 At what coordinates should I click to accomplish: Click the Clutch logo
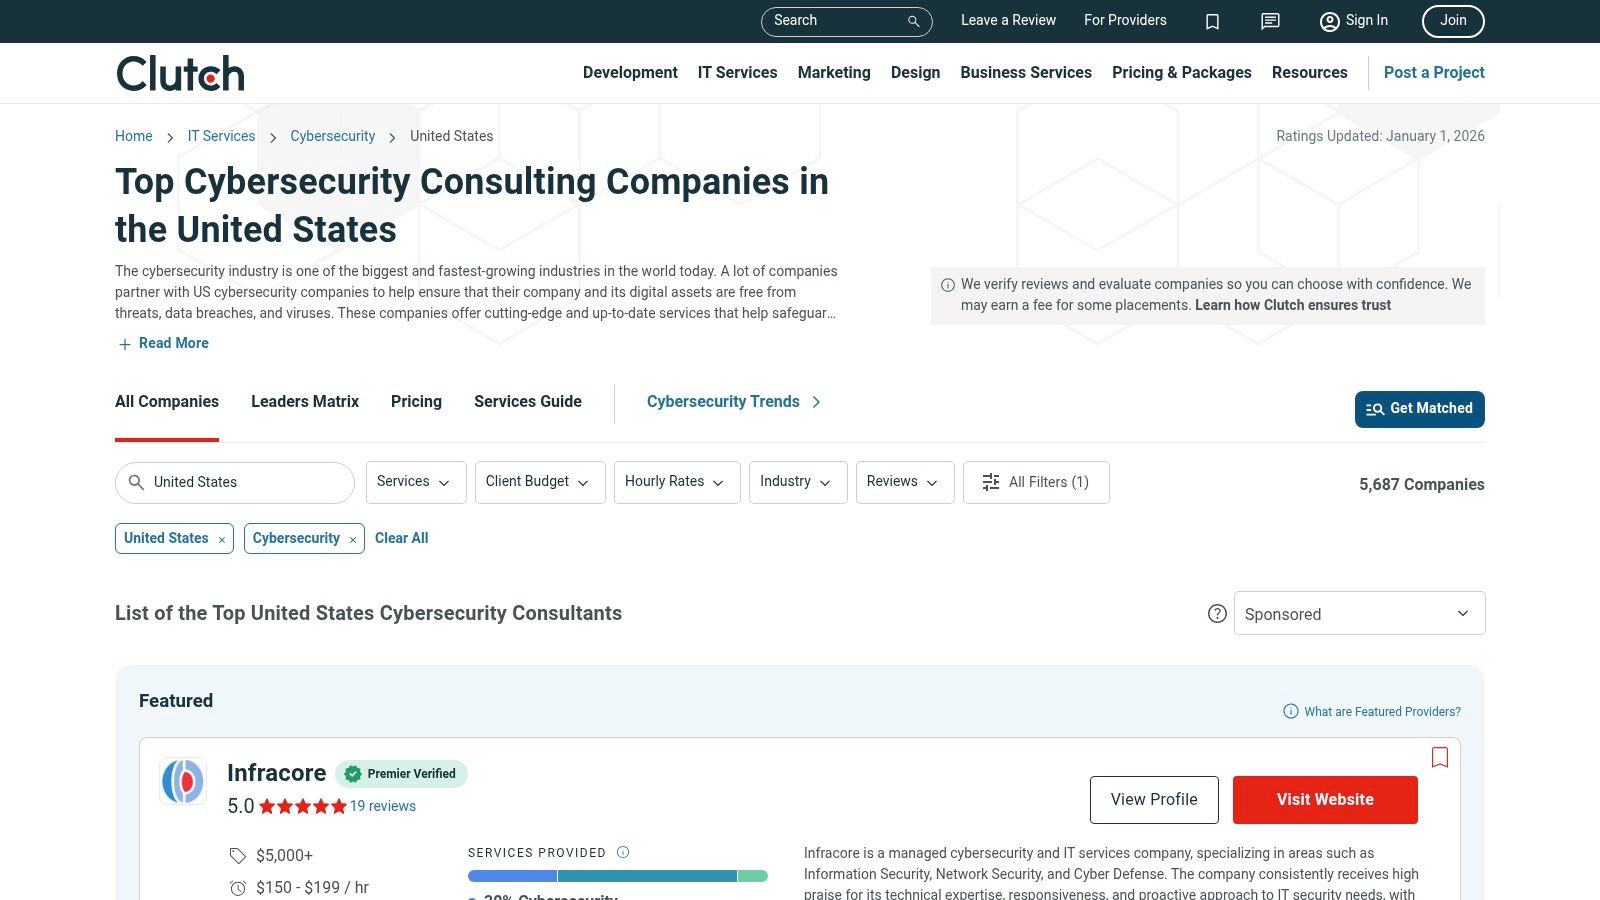[x=179, y=72]
